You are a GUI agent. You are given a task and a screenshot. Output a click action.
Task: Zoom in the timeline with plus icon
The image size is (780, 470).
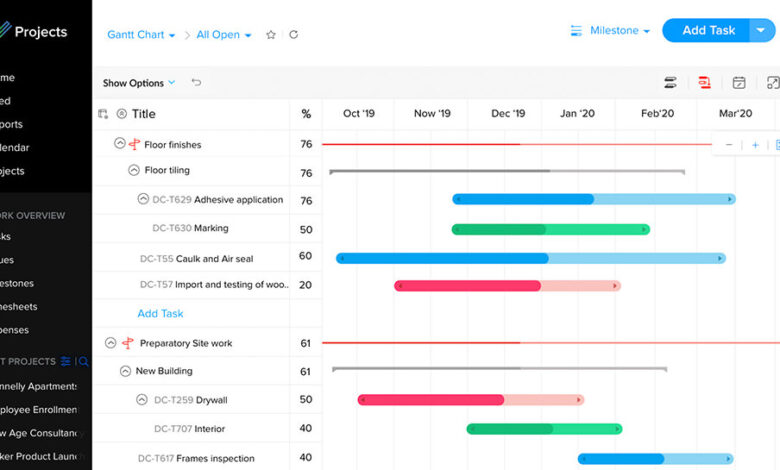[755, 145]
